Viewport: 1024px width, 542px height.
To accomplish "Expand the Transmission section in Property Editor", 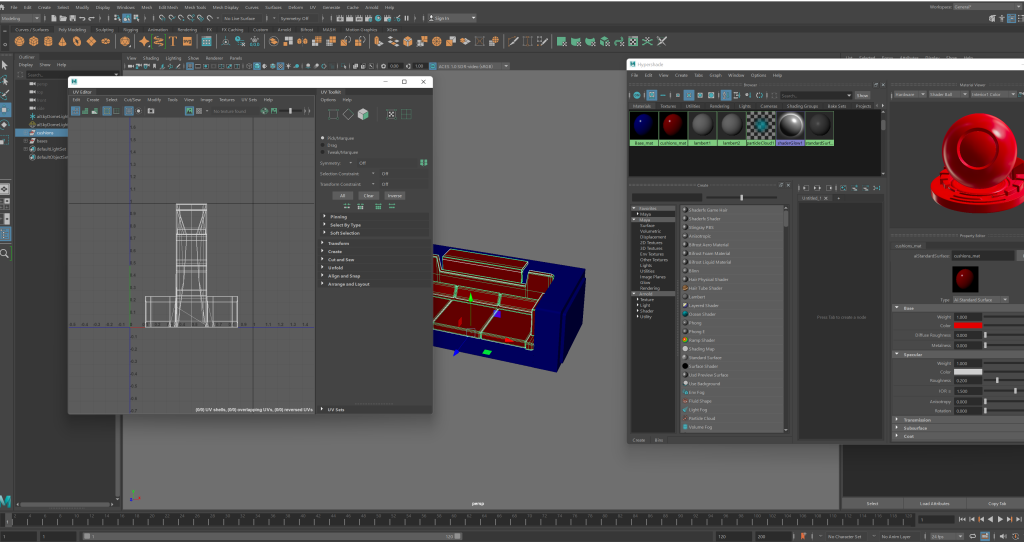I will (x=917, y=420).
